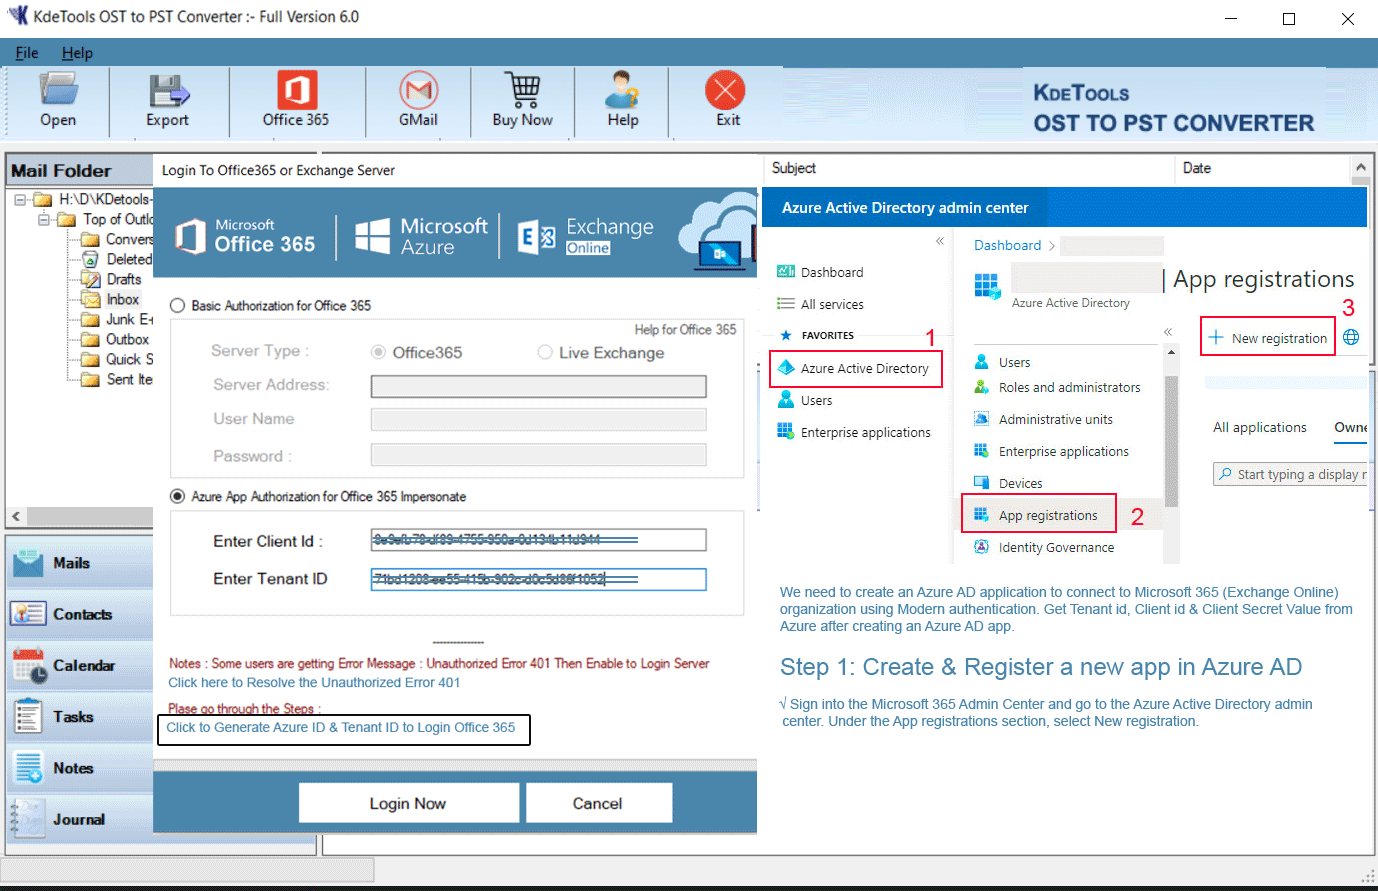The width and height of the screenshot is (1378, 891).
Task: Click the Enter Client Id field
Action: click(x=538, y=540)
